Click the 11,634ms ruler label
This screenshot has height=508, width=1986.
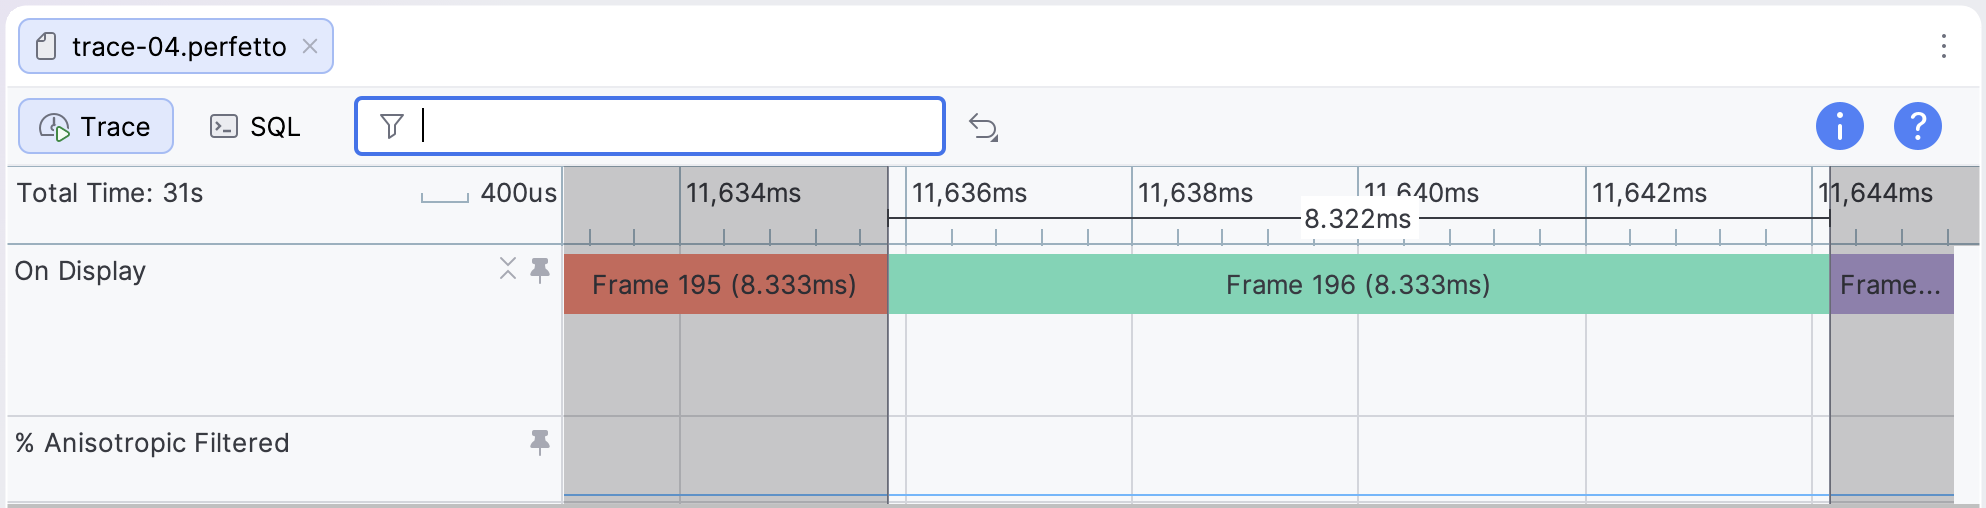tap(743, 193)
